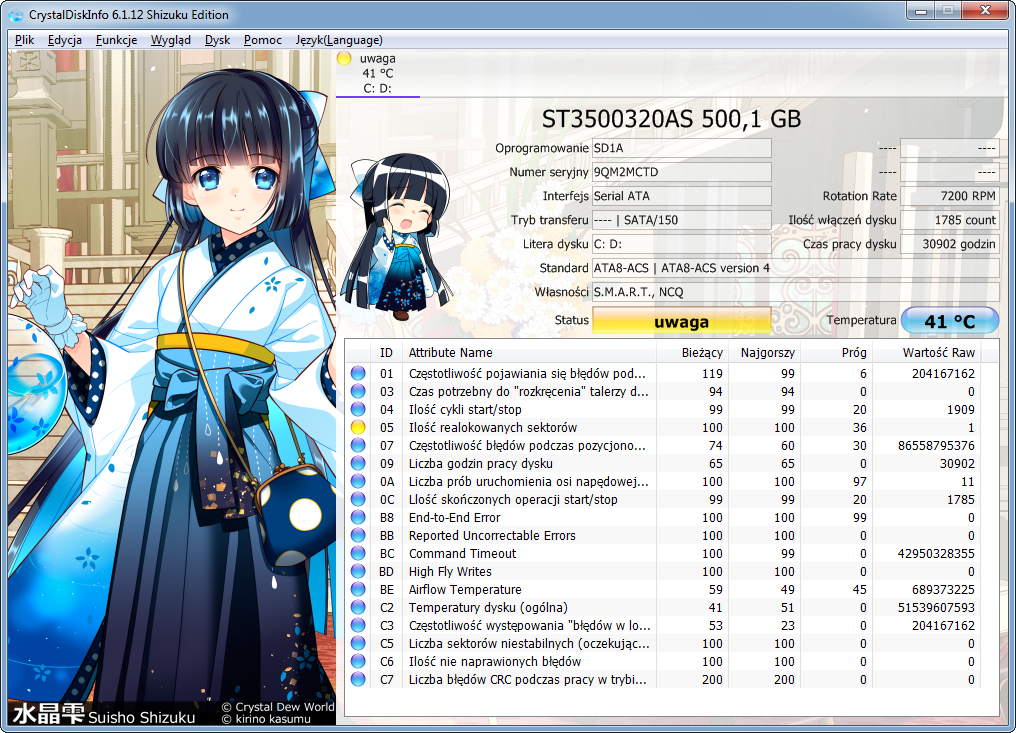Click the large Suisho Shizuku character artwork
1016x733 pixels.
click(172, 388)
